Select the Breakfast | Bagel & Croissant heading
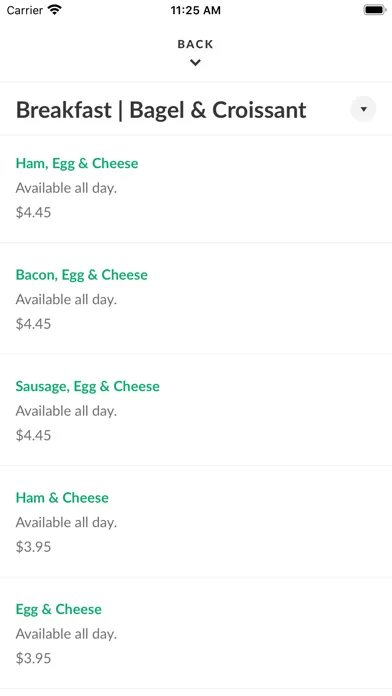The image size is (392, 696). 161,110
